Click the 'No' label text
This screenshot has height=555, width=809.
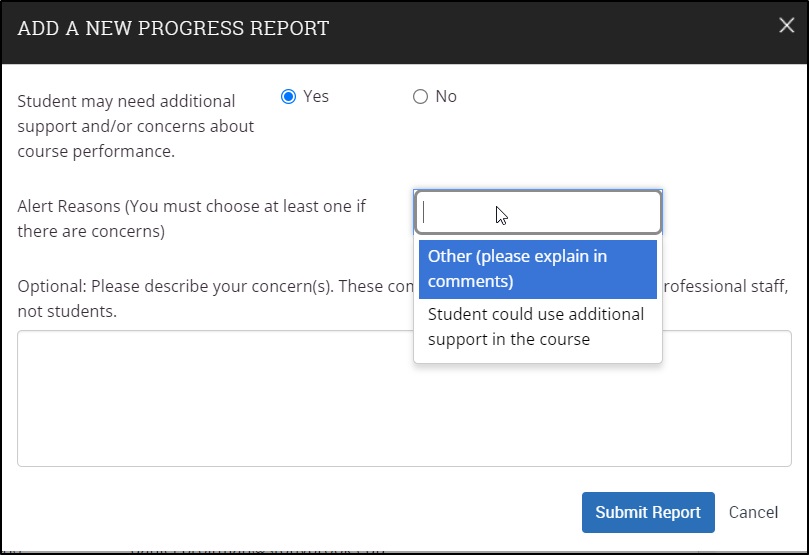(x=446, y=97)
